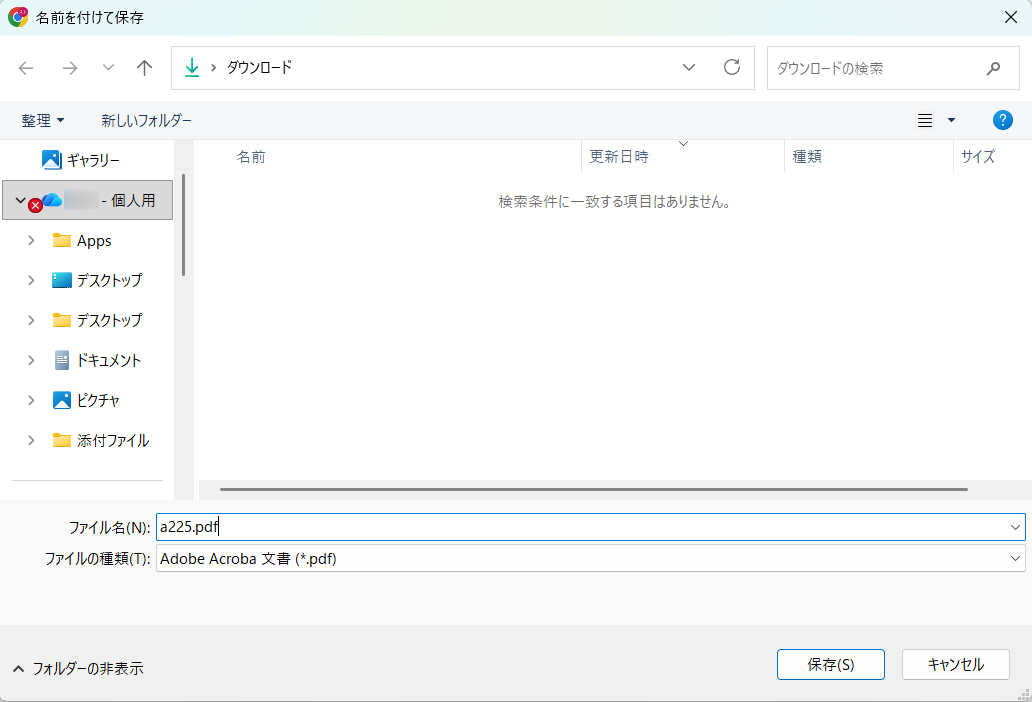Select ギャラリー in the navigation pane
Screen dimensions: 1032x702
93,160
